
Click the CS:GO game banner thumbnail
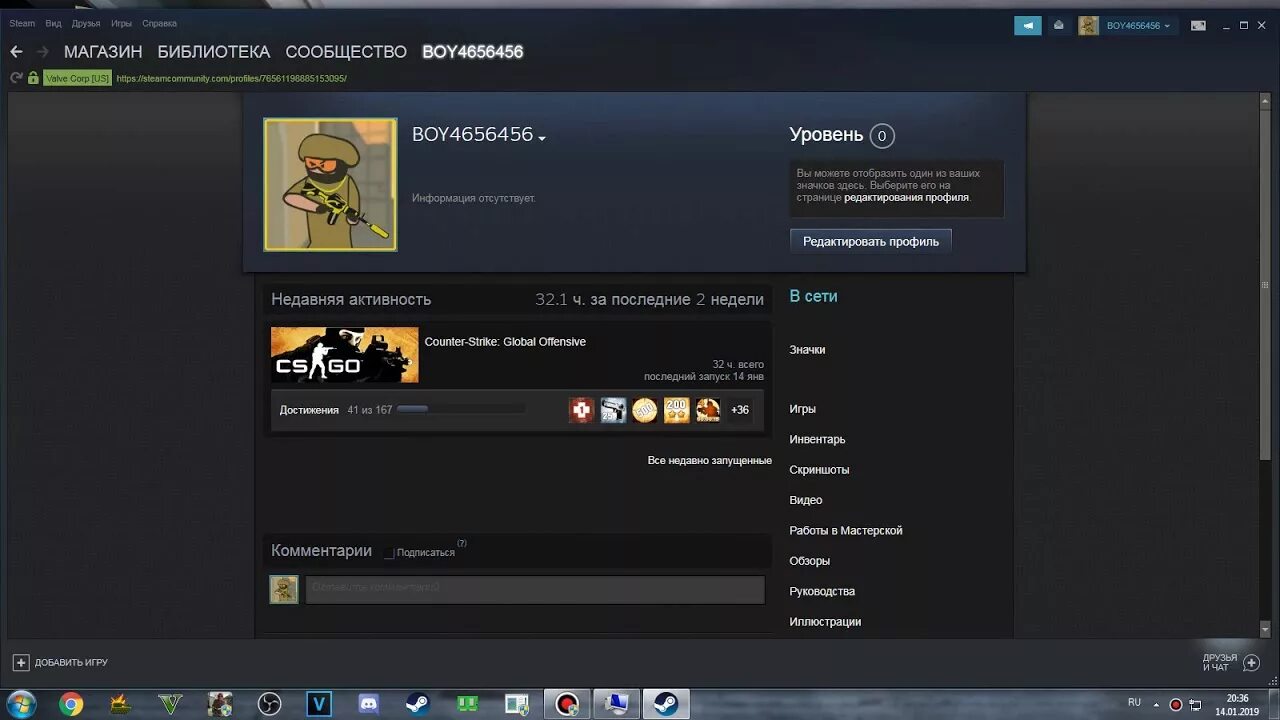tap(345, 355)
